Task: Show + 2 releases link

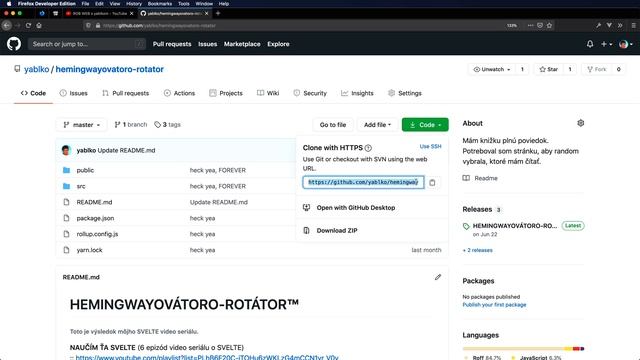Action: tap(478, 250)
